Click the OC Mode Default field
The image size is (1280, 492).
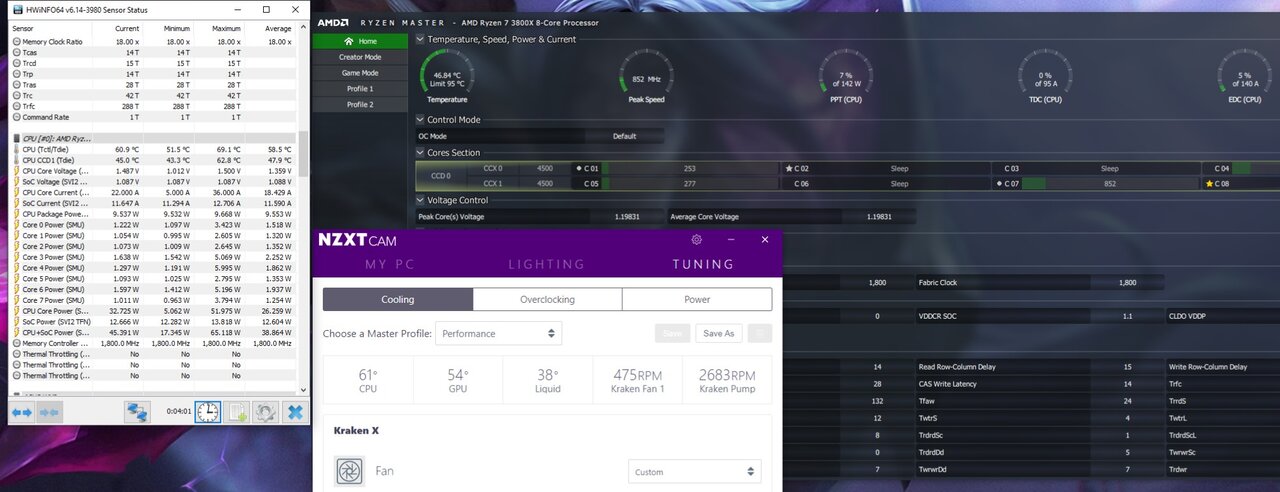pos(624,136)
